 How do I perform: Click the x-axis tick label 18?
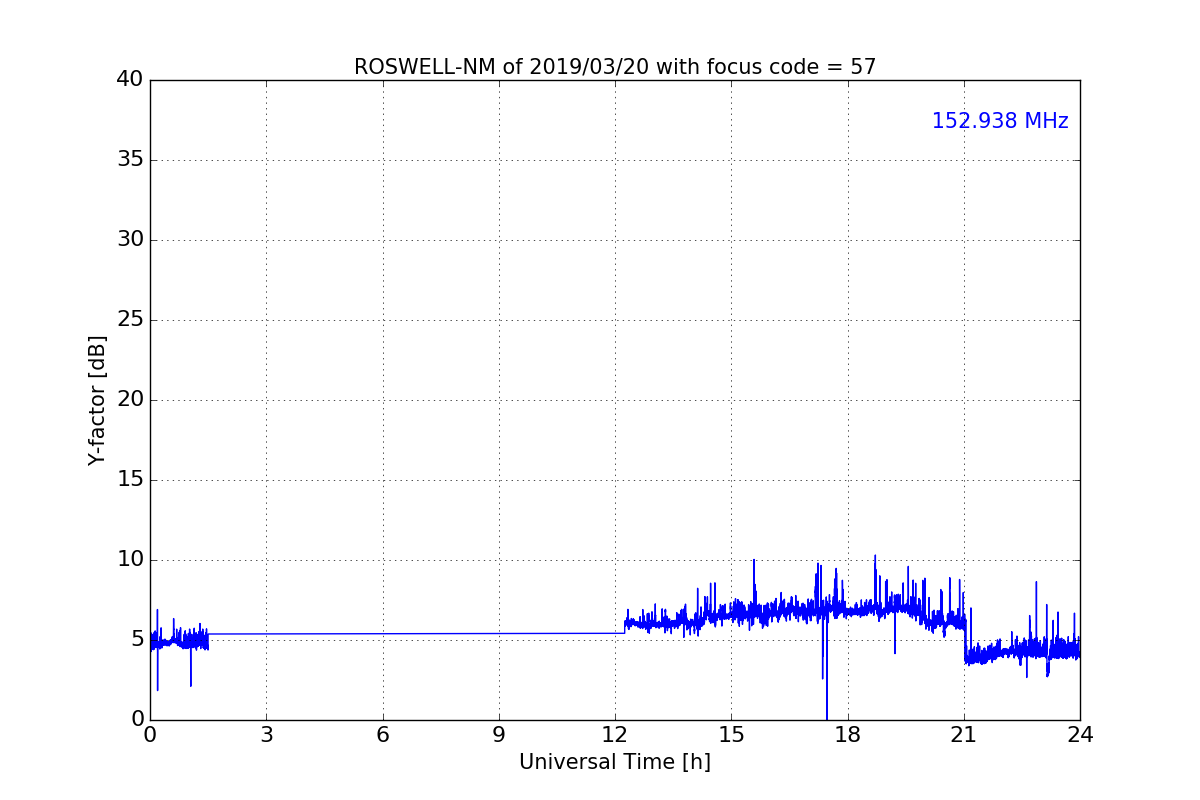coord(847,735)
